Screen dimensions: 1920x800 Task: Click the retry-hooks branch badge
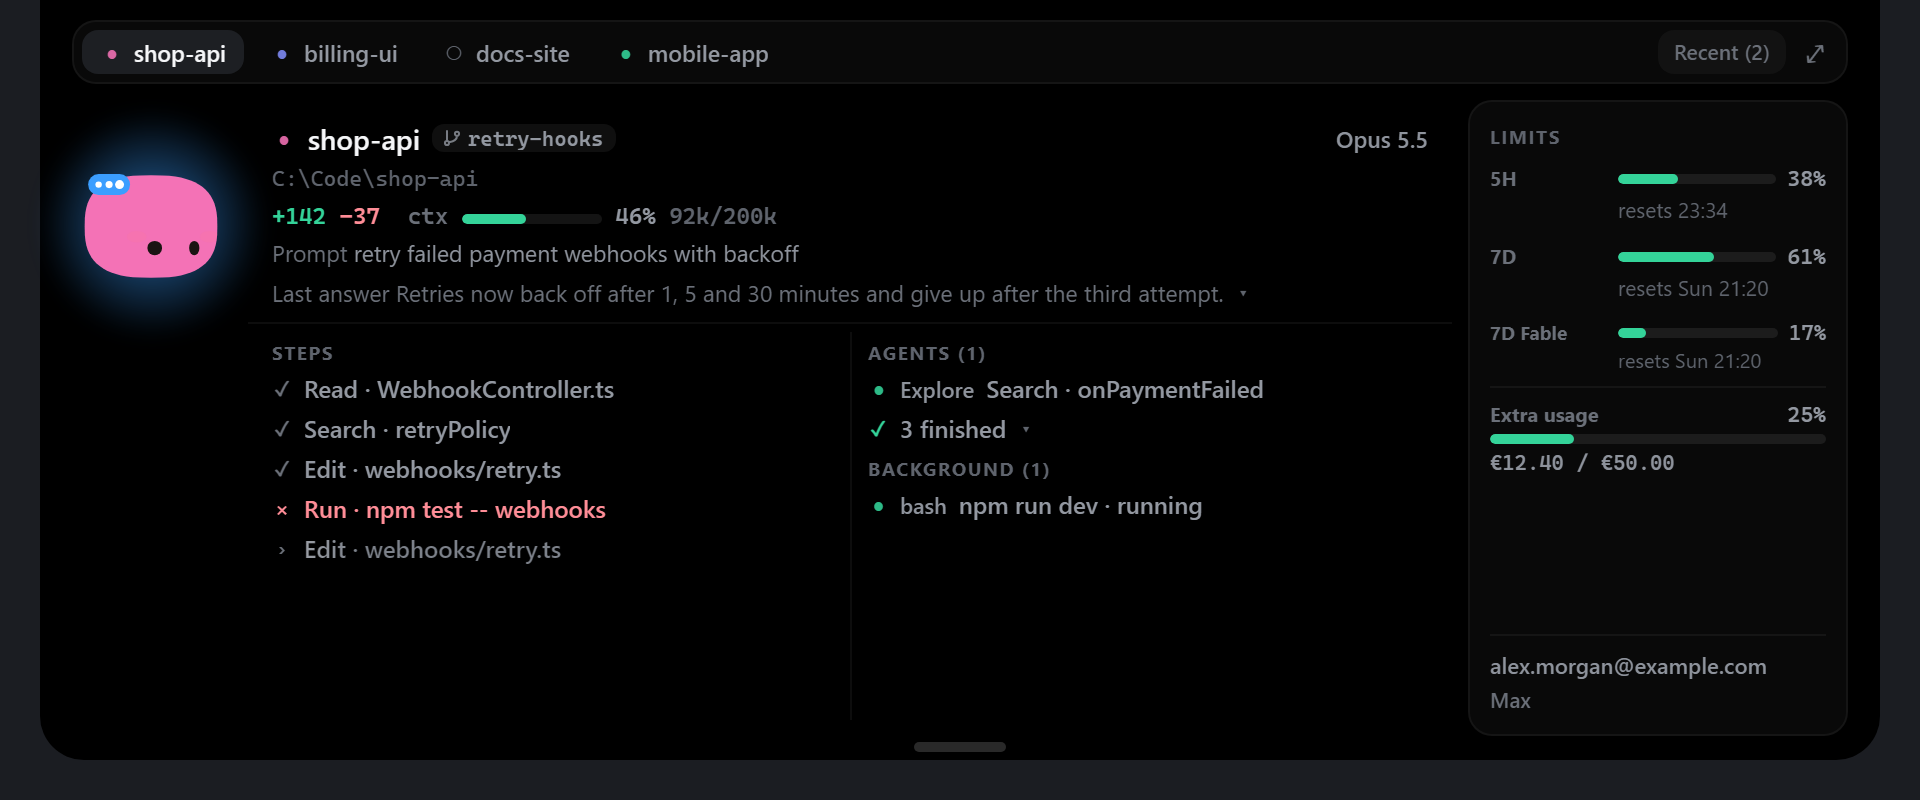coord(524,139)
